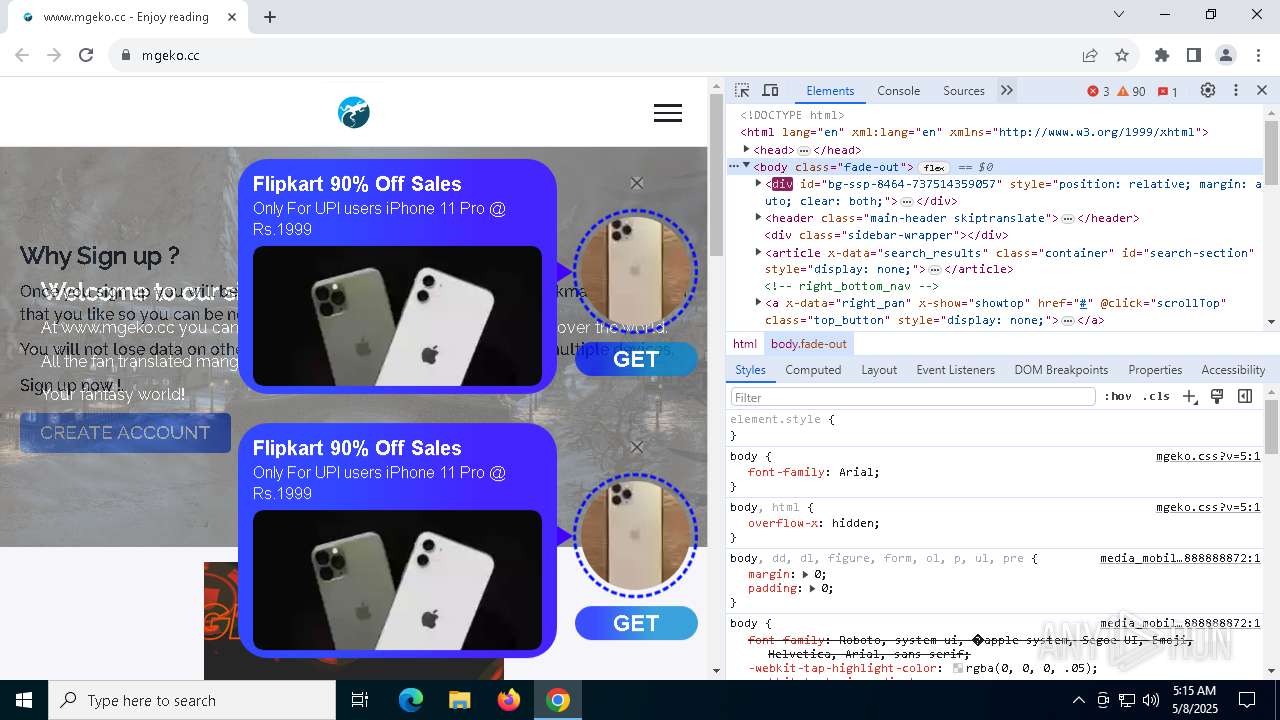
Task: Open a new browser tab
Action: (x=270, y=17)
